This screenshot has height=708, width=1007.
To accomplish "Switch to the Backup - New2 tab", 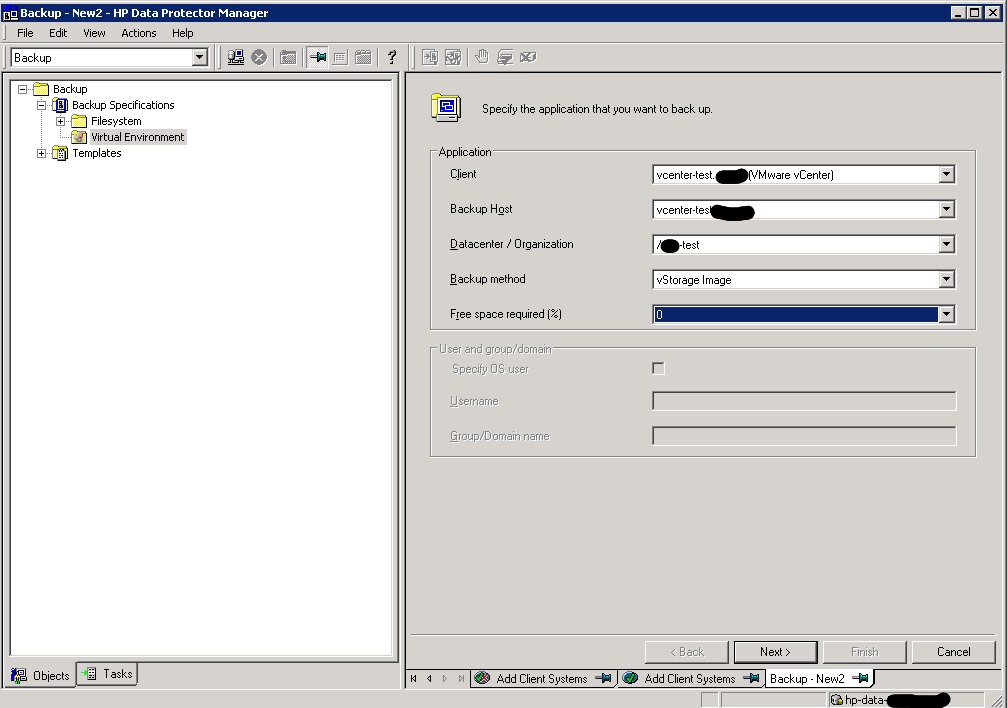I will pyautogui.click(x=819, y=678).
